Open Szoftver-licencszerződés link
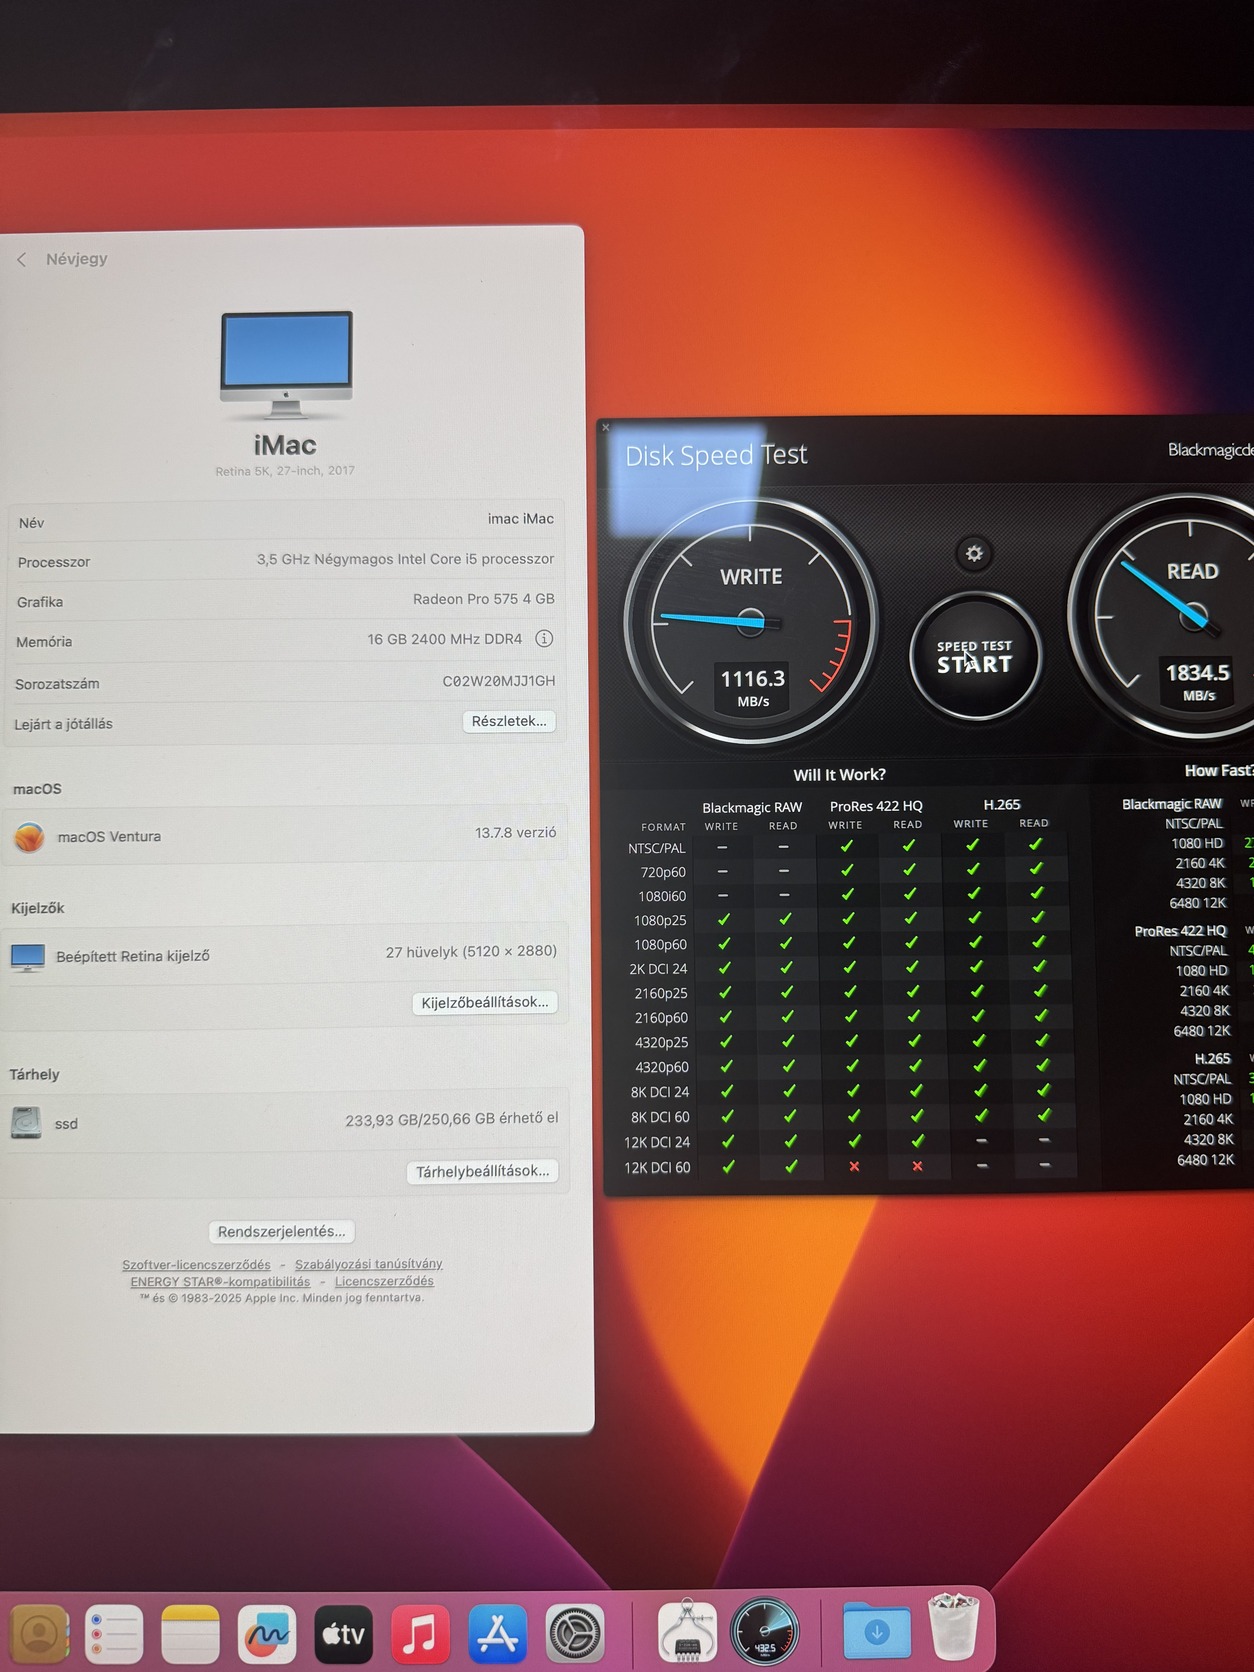Screen dimensions: 1254x1672 pyautogui.click(x=196, y=1265)
